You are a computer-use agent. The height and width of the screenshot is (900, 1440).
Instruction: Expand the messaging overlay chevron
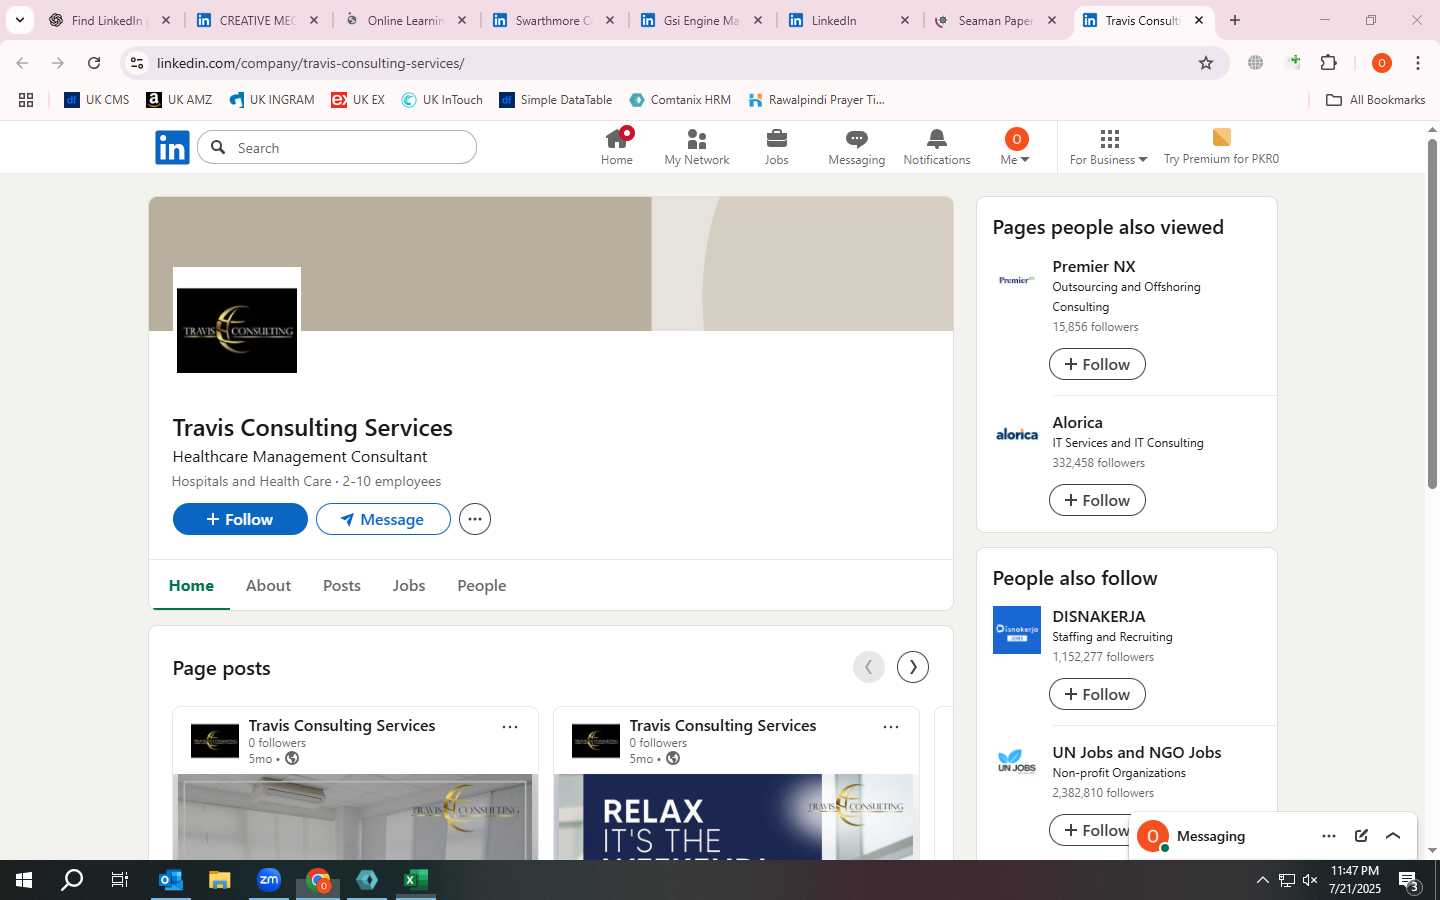point(1393,836)
